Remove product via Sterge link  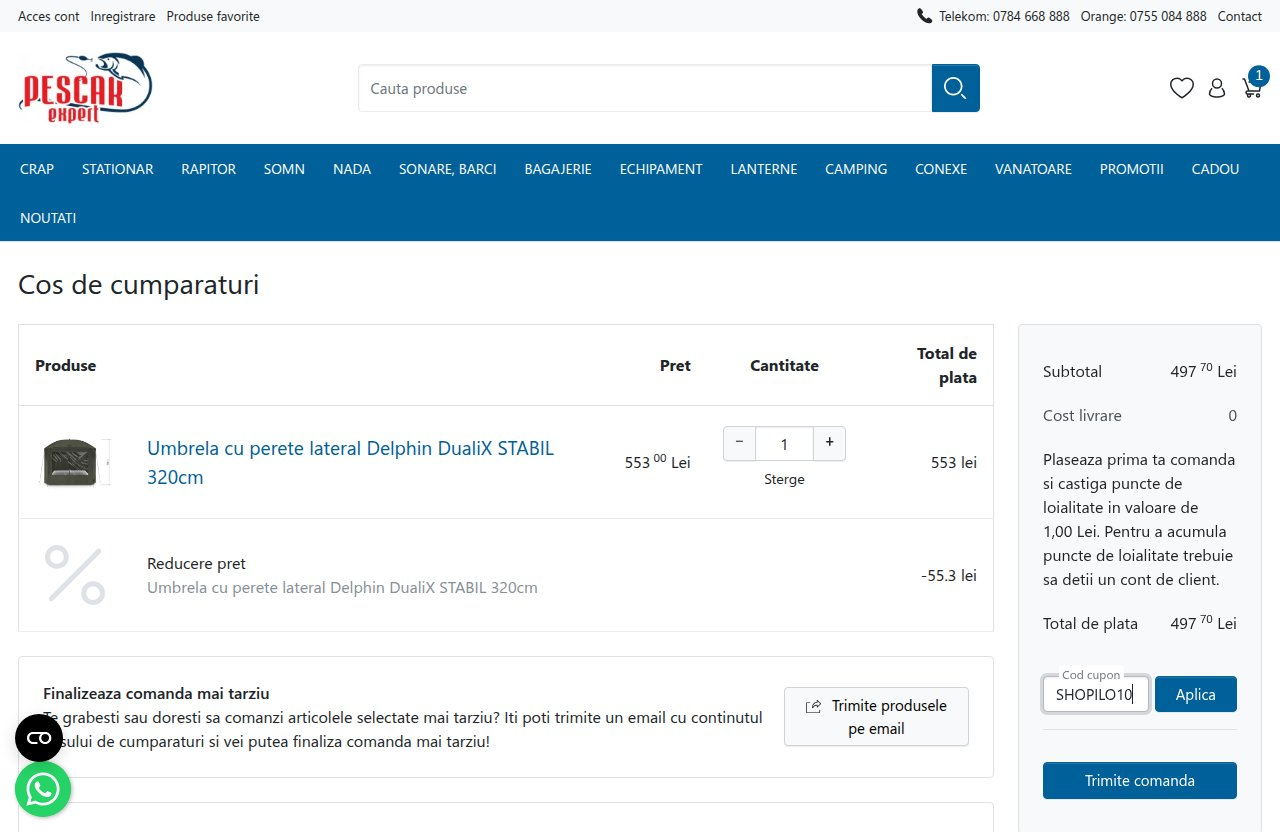pos(784,479)
